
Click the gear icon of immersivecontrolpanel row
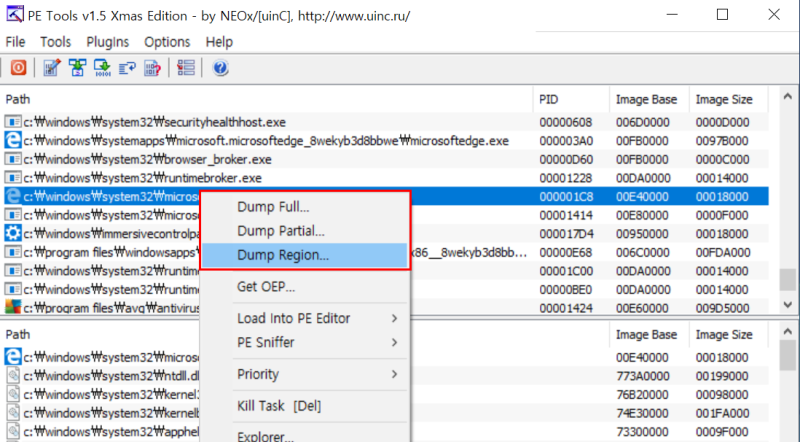click(x=13, y=233)
